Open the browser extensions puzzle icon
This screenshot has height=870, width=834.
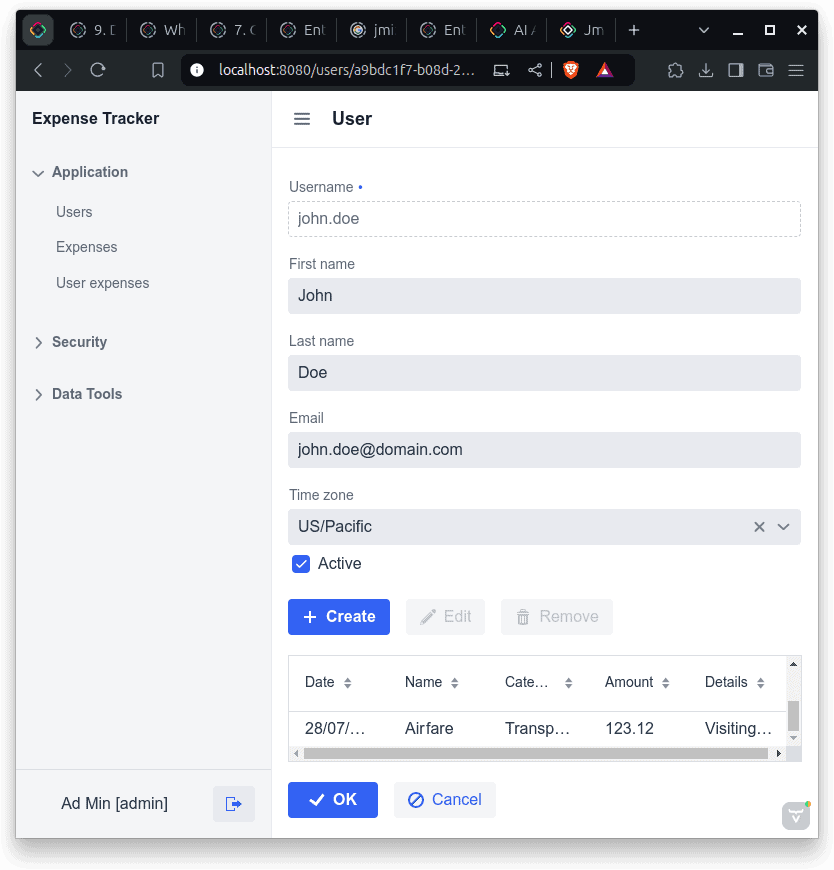click(675, 70)
